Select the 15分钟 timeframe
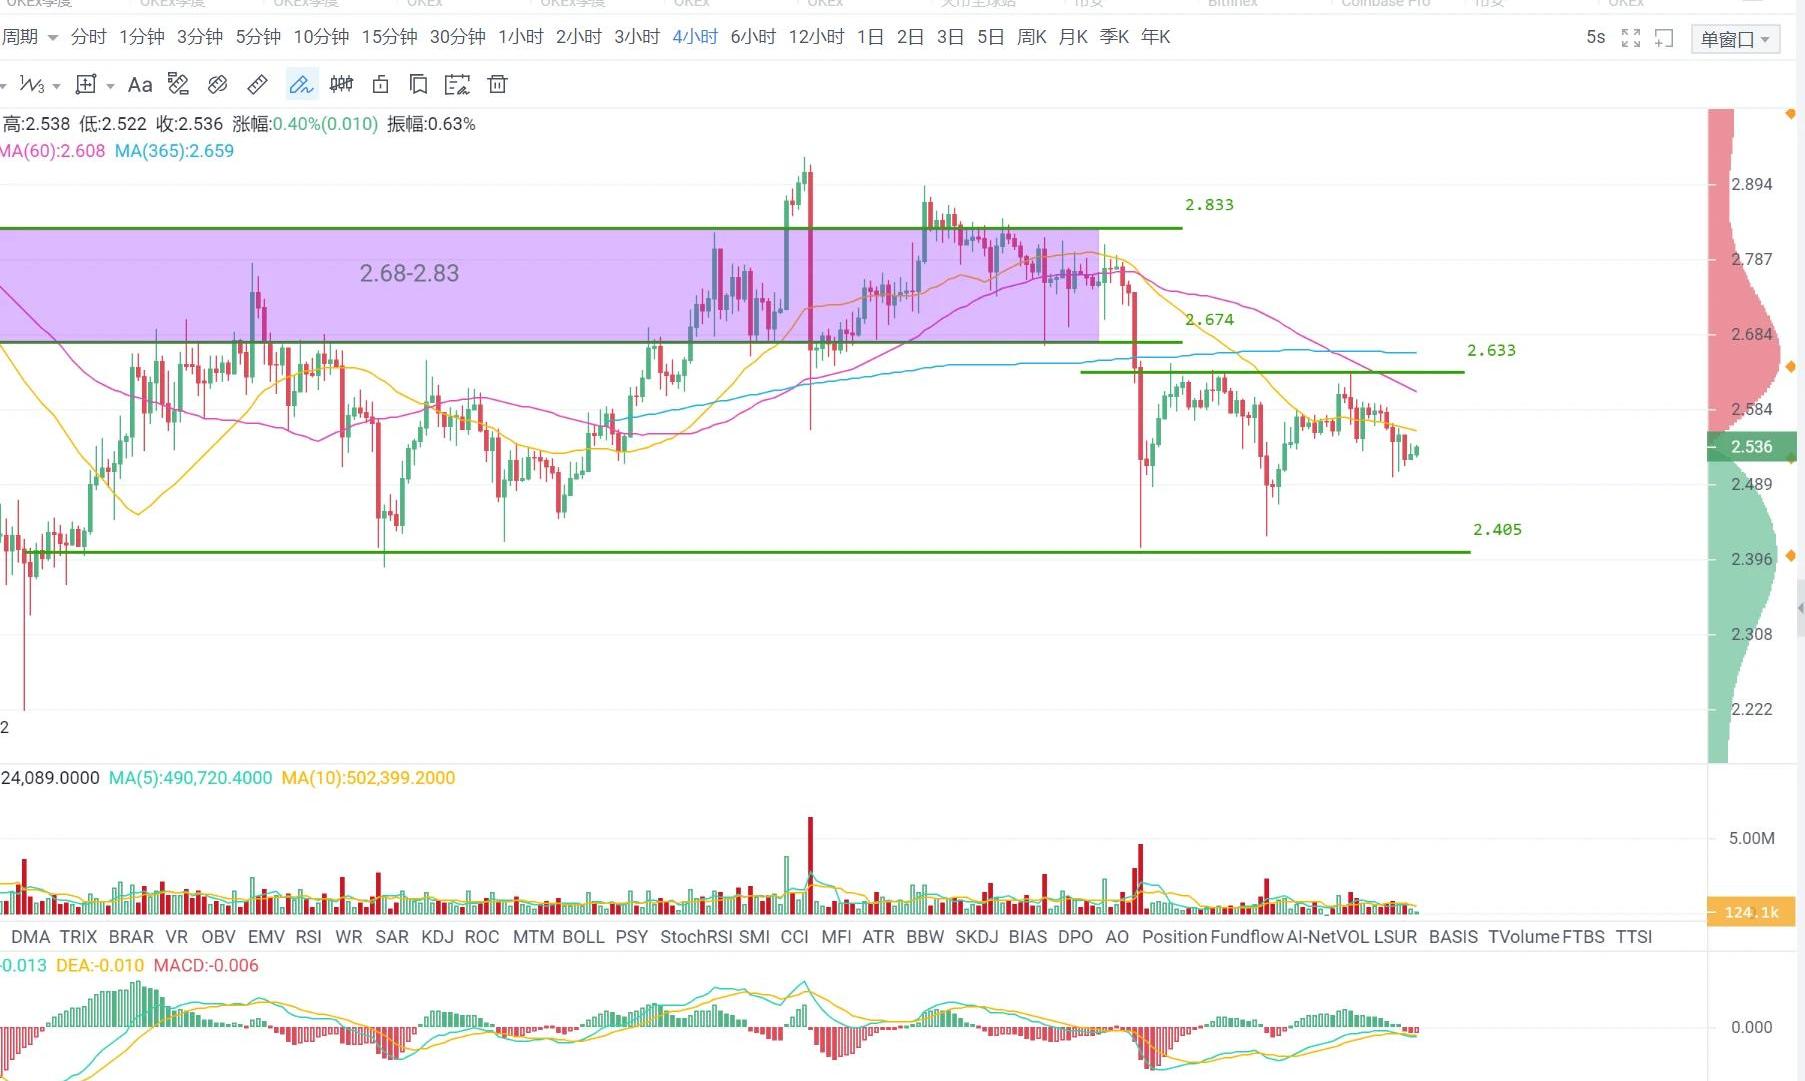Image resolution: width=1805 pixels, height=1081 pixels. 389,37
